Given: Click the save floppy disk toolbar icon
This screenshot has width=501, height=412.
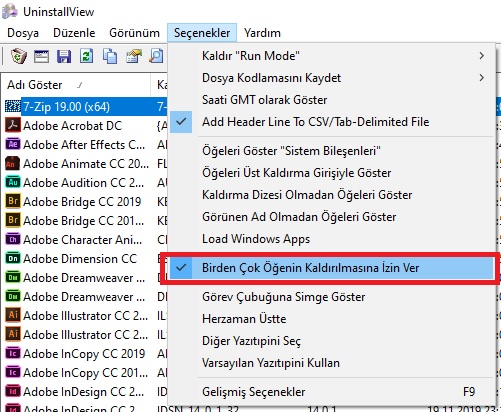Looking at the screenshot, I should [64, 56].
